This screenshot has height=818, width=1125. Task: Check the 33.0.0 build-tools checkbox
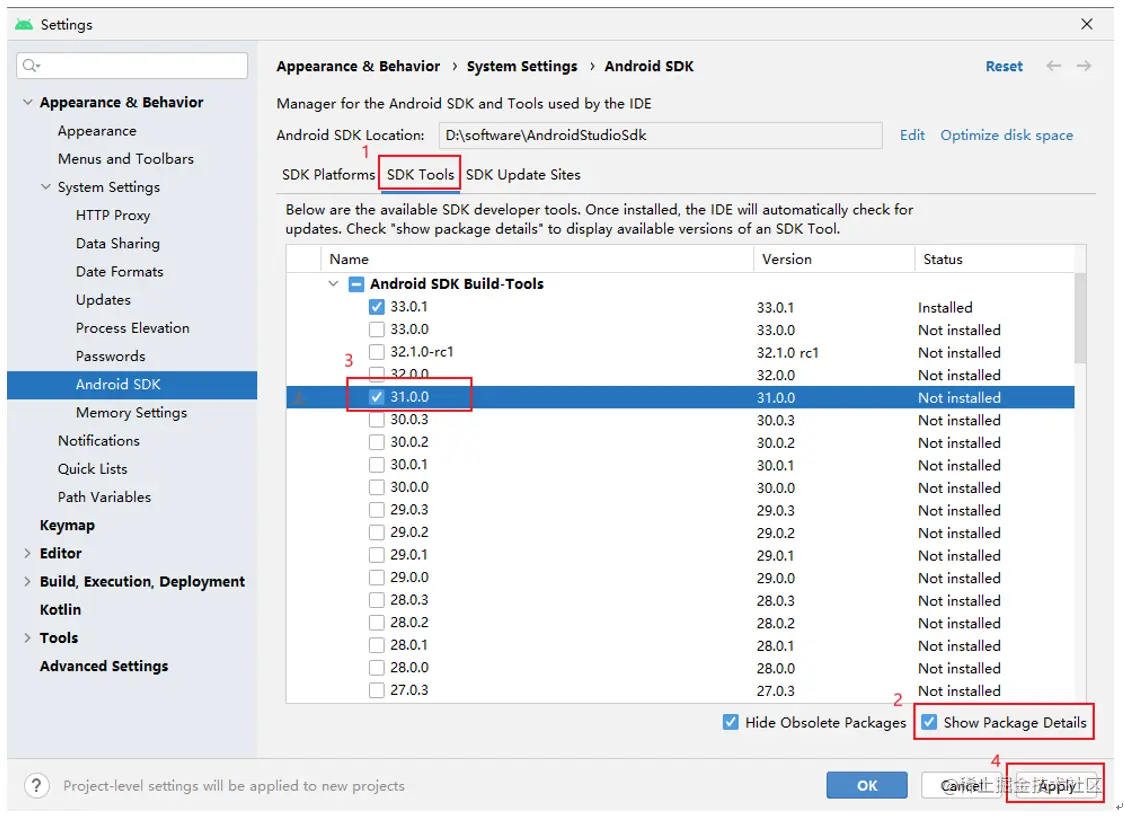click(377, 330)
